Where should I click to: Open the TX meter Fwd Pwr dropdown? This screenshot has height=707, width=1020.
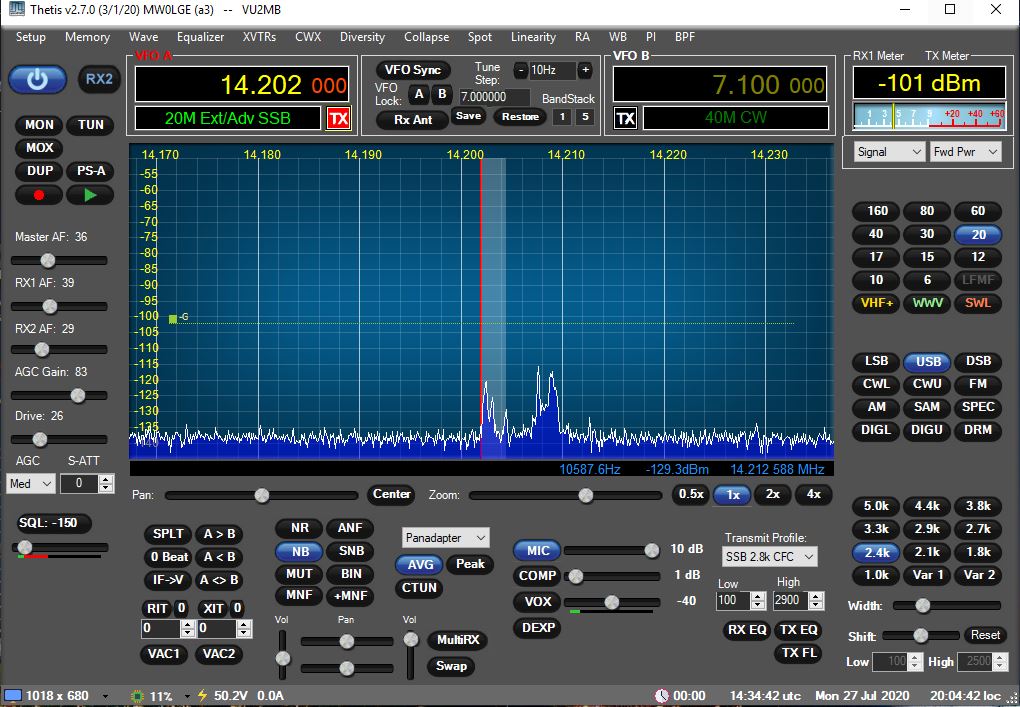coord(965,152)
